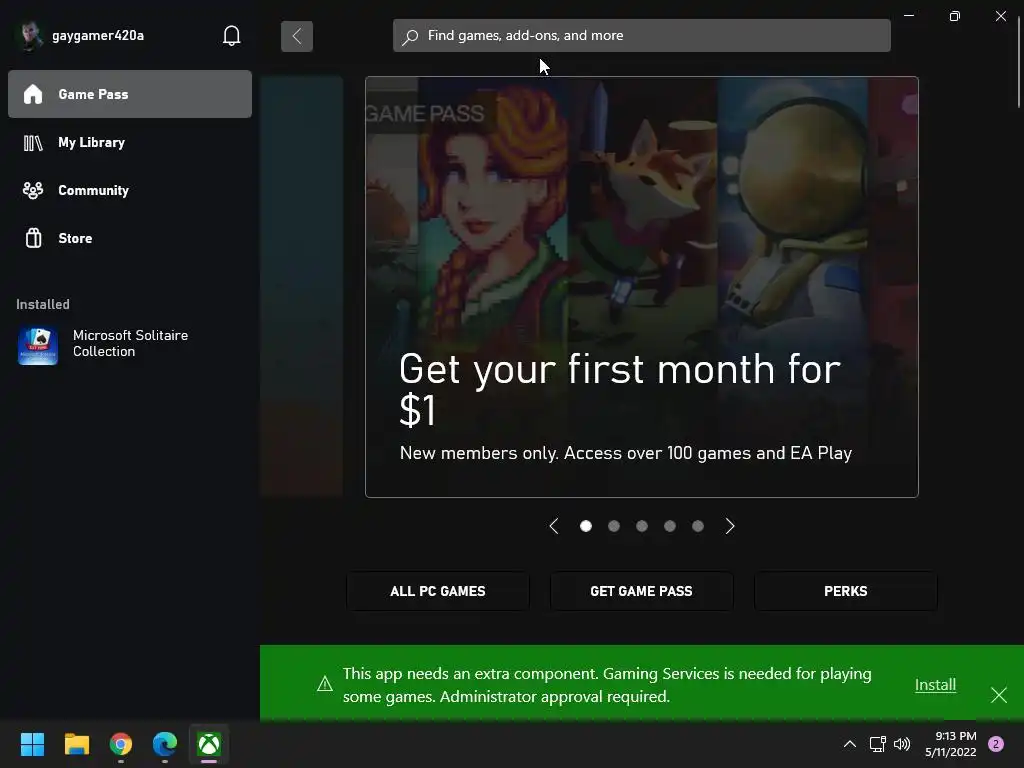Viewport: 1024px width, 768px height.
Task: Show the previous carousel slide
Action: point(554,526)
